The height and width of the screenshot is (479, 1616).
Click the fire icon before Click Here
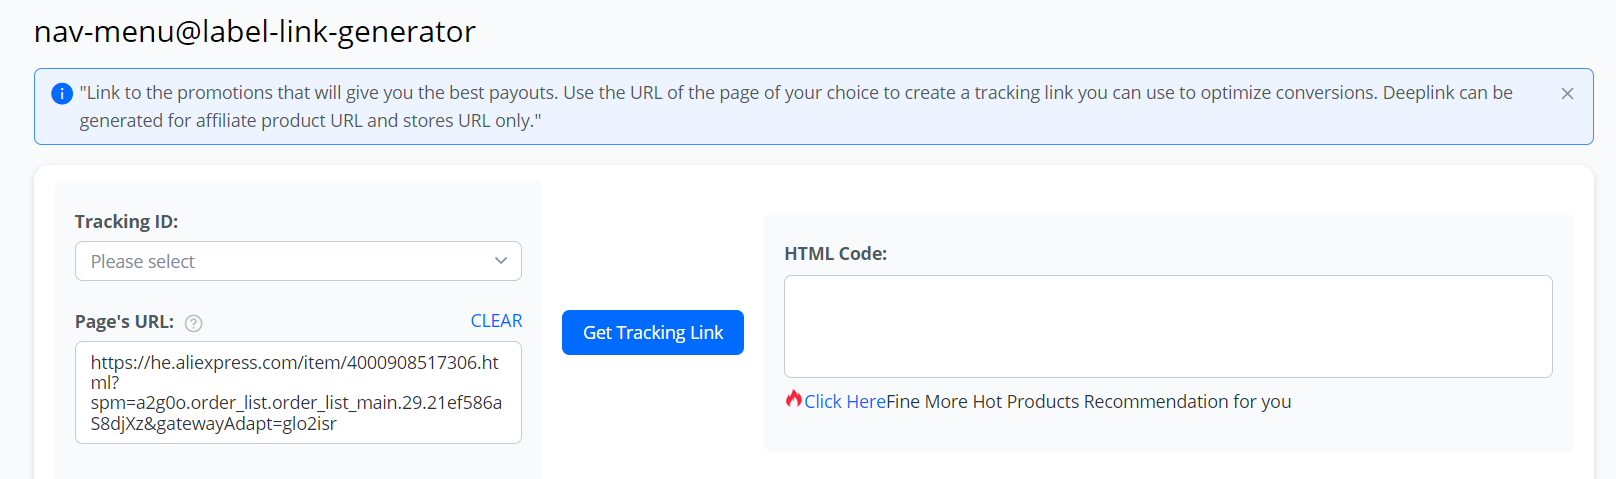pyautogui.click(x=793, y=399)
